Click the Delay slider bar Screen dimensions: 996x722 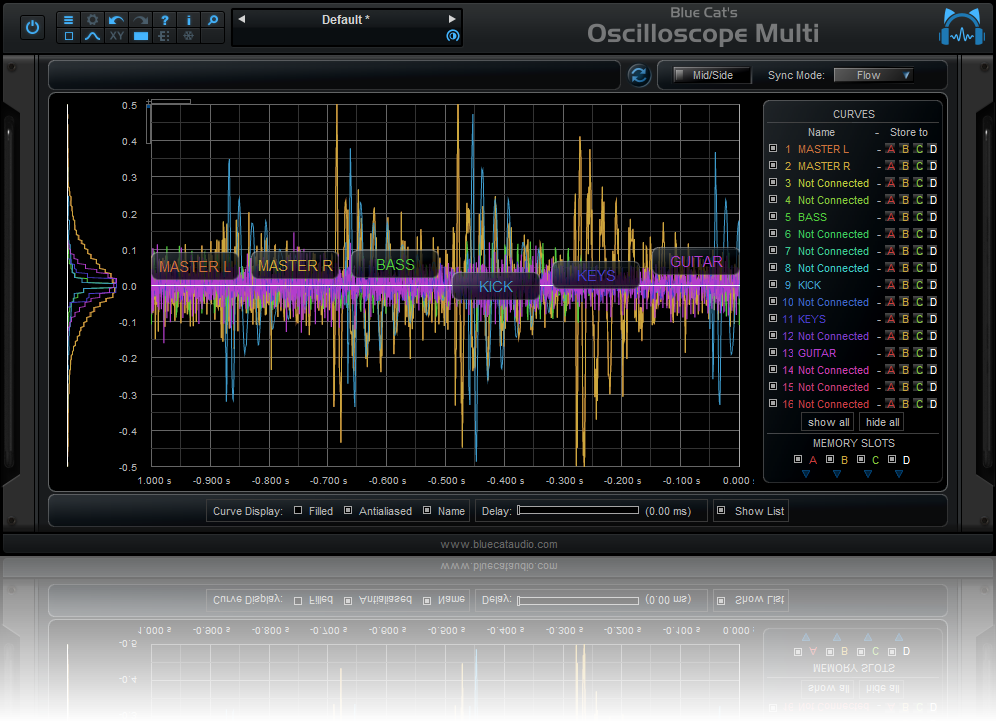coord(577,511)
